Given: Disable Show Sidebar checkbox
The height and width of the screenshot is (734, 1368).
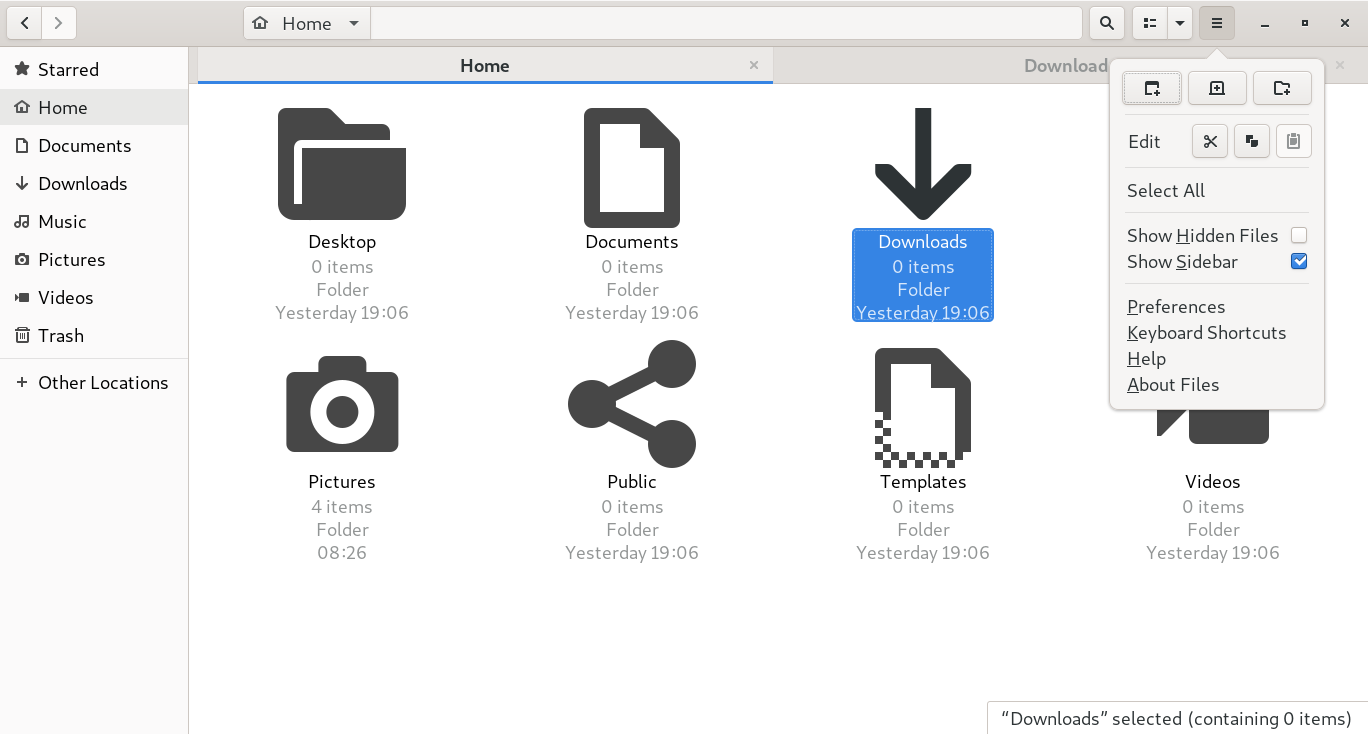Looking at the screenshot, I should pos(1299,262).
